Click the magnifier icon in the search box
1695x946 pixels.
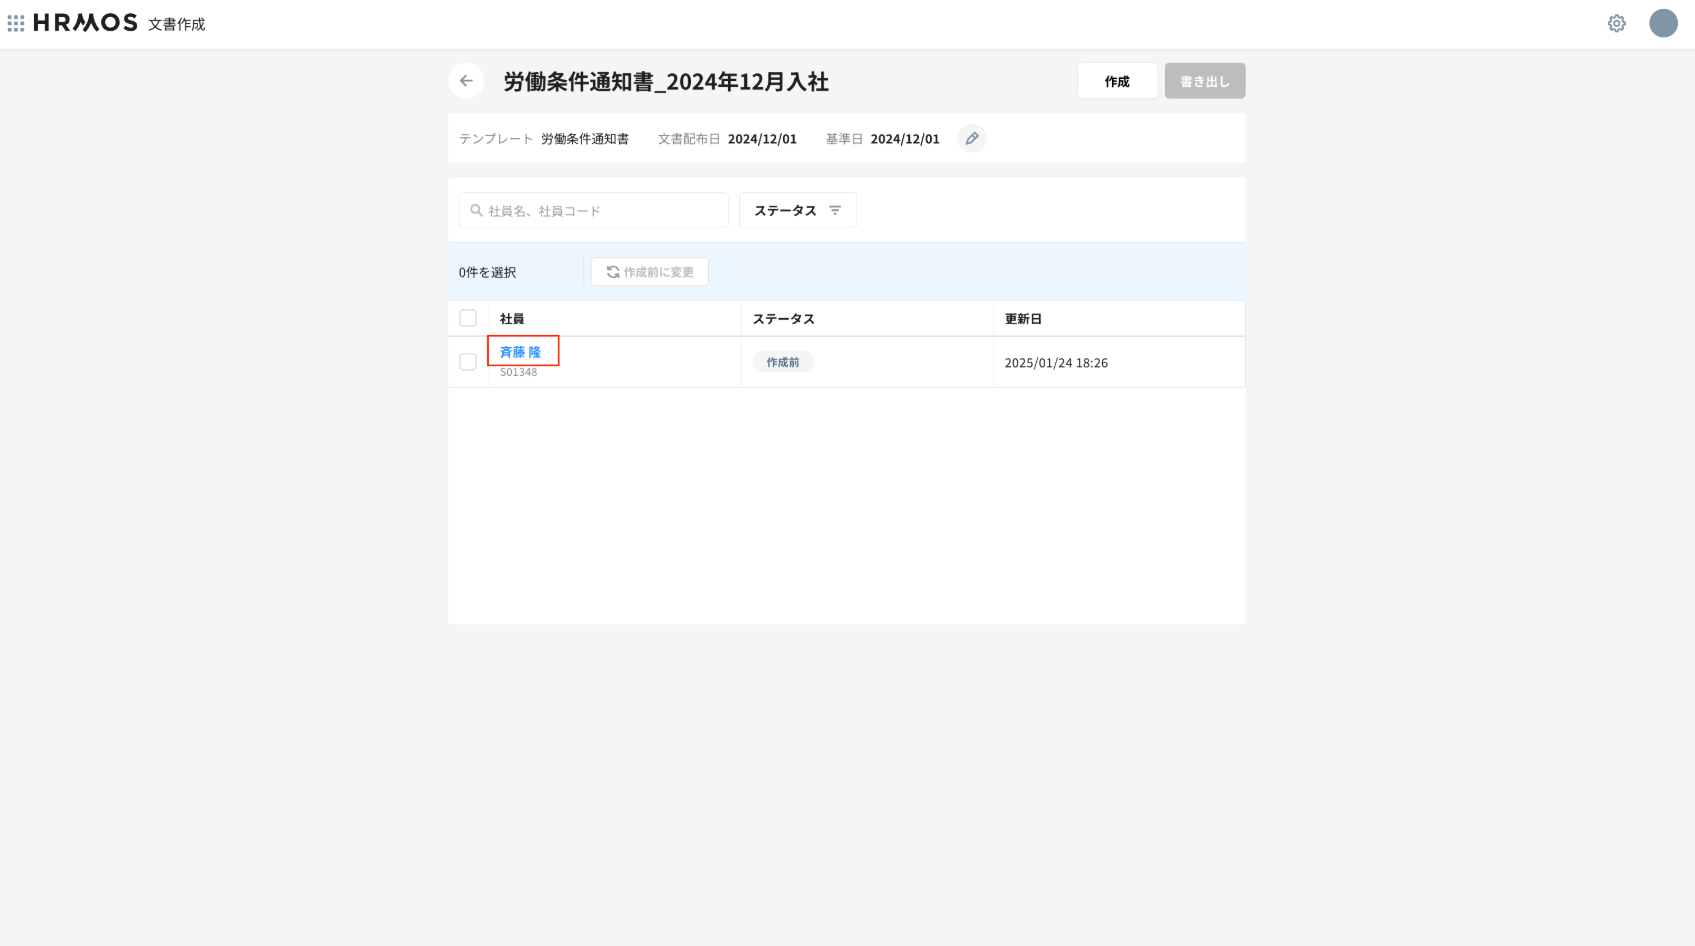pyautogui.click(x=477, y=211)
